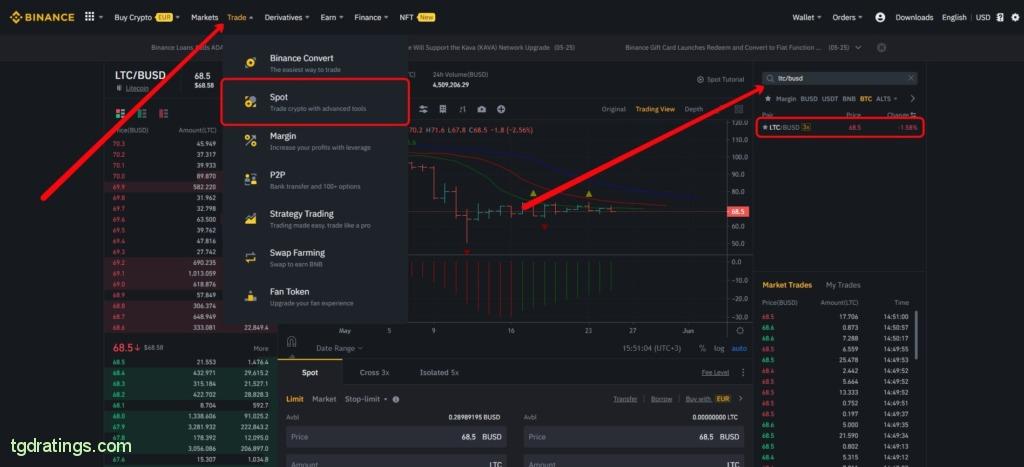Open the apps grid menu icon
Viewport: 1024px width, 467px height.
pyautogui.click(x=90, y=17)
